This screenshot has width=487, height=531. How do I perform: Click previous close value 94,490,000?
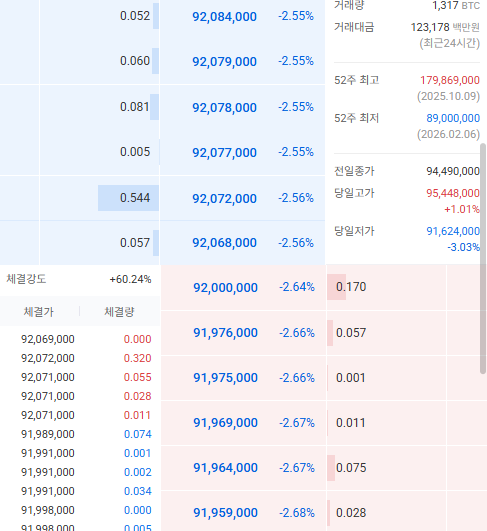coord(453,171)
